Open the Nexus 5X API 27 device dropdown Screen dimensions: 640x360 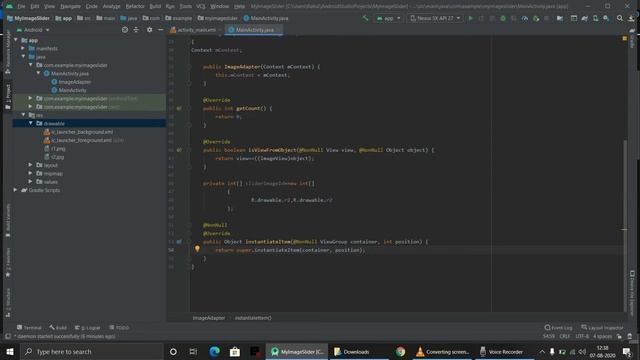pyautogui.click(x=435, y=18)
